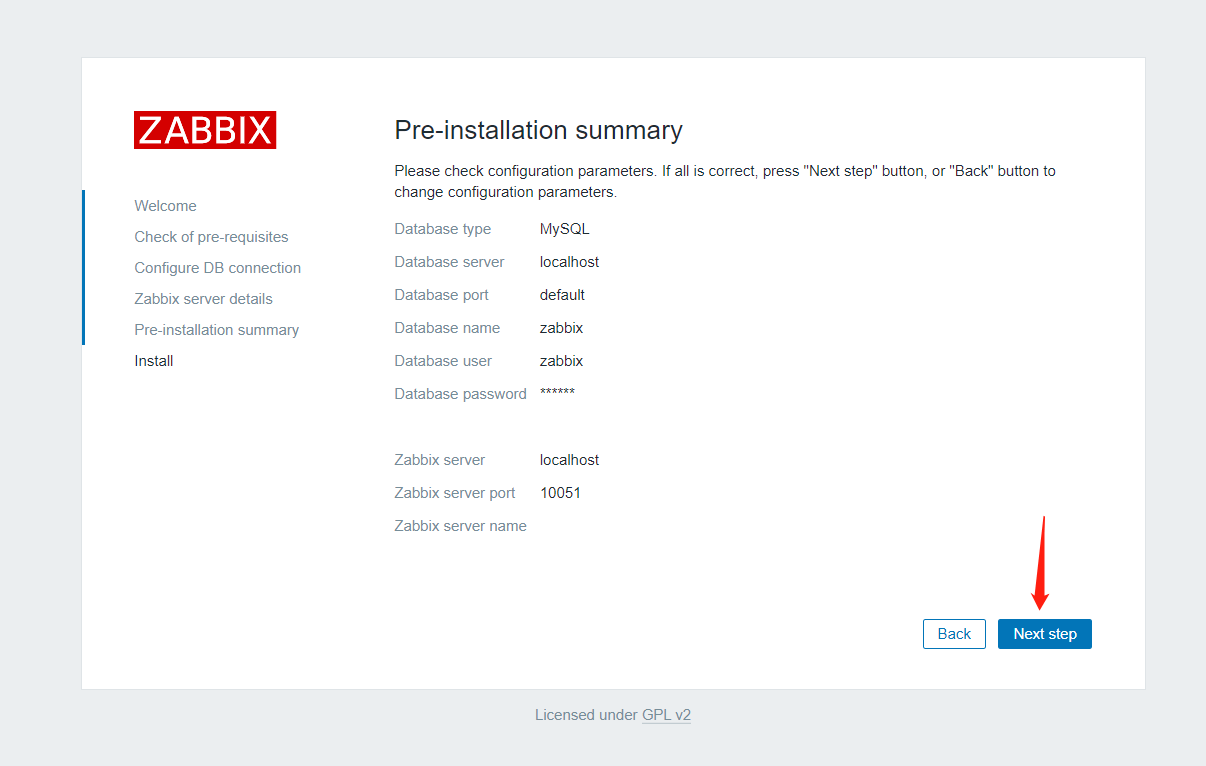This screenshot has height=766, width=1206.
Task: Click the Database name zabbix value
Action: tap(561, 328)
